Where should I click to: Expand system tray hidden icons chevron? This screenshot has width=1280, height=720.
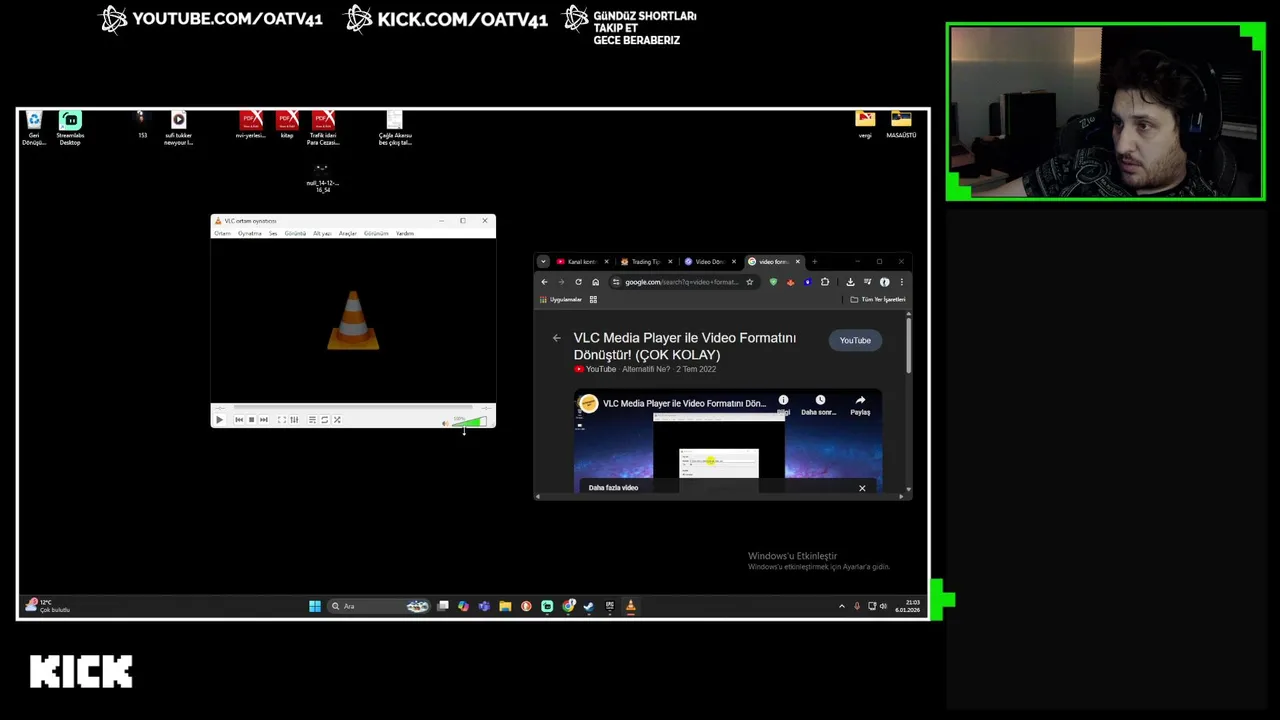[x=841, y=606]
